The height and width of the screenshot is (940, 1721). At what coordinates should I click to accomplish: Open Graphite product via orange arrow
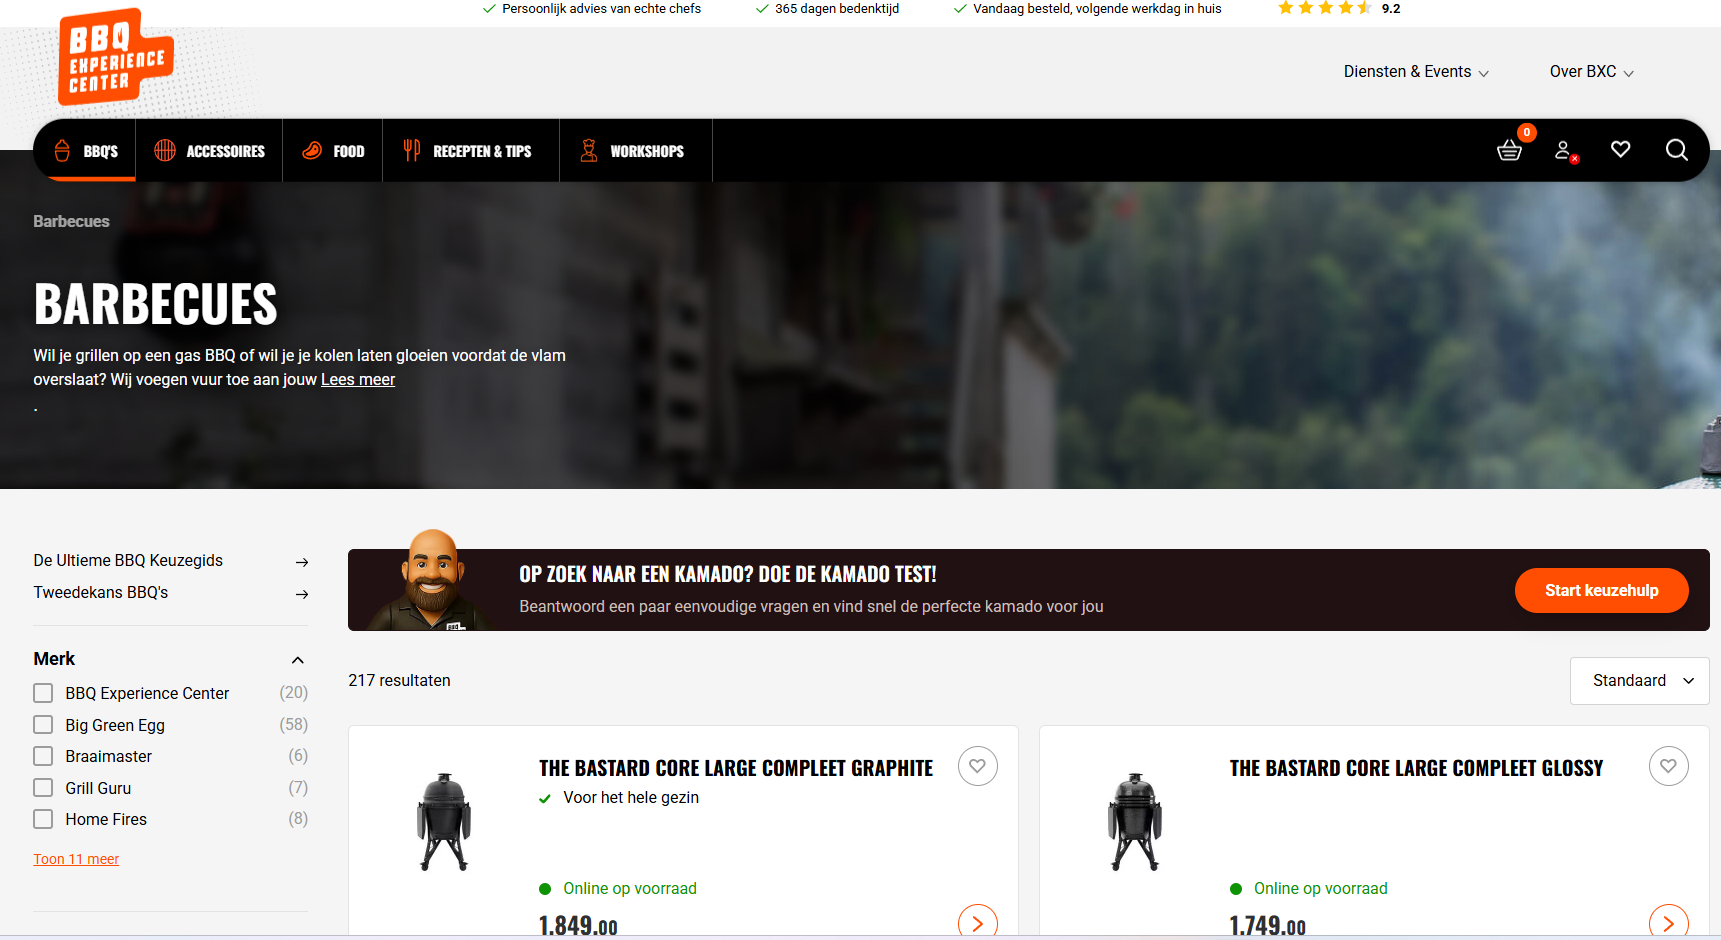(x=977, y=923)
